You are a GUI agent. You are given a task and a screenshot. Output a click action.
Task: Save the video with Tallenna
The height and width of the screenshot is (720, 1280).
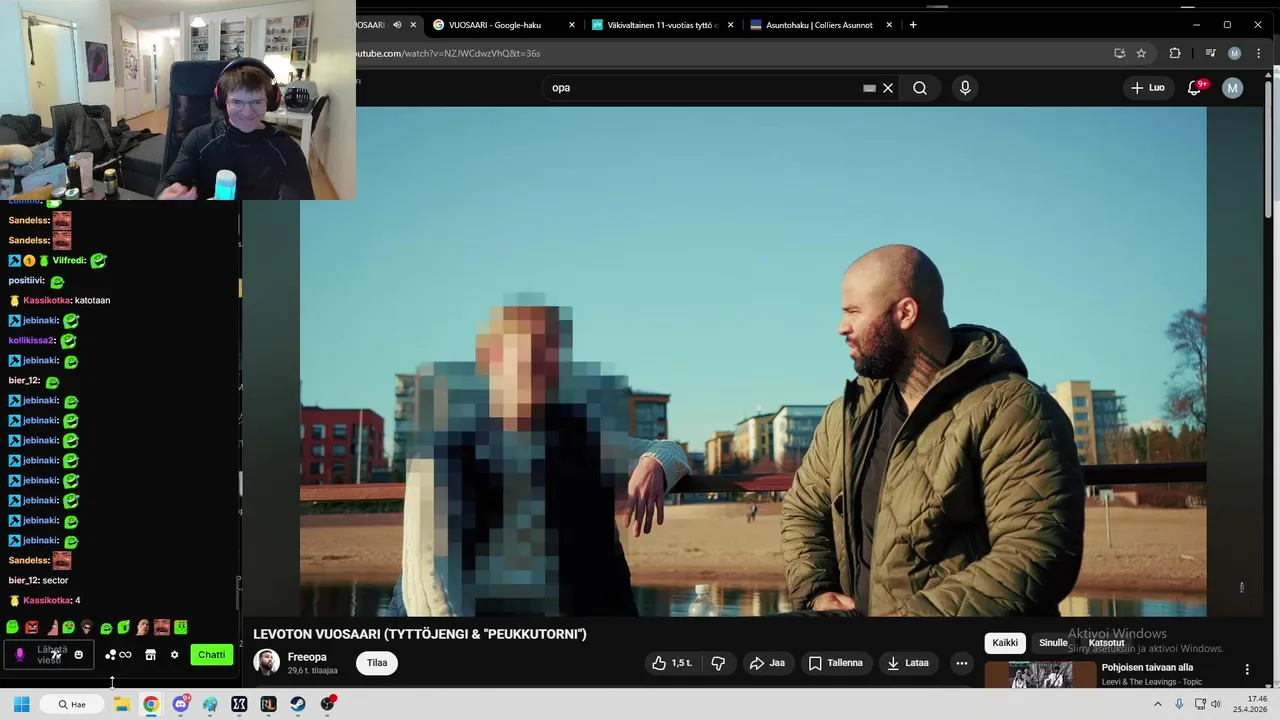[x=835, y=663]
